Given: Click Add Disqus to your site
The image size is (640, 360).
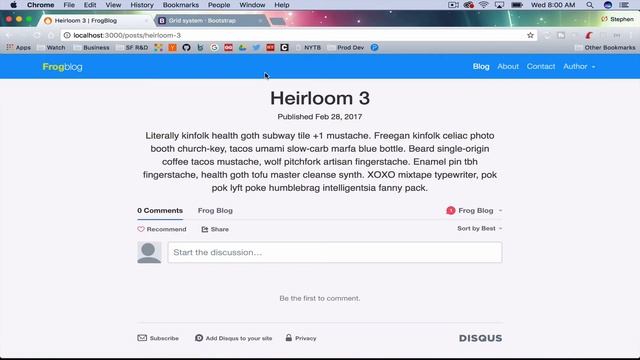Looking at the screenshot, I should [x=233, y=338].
